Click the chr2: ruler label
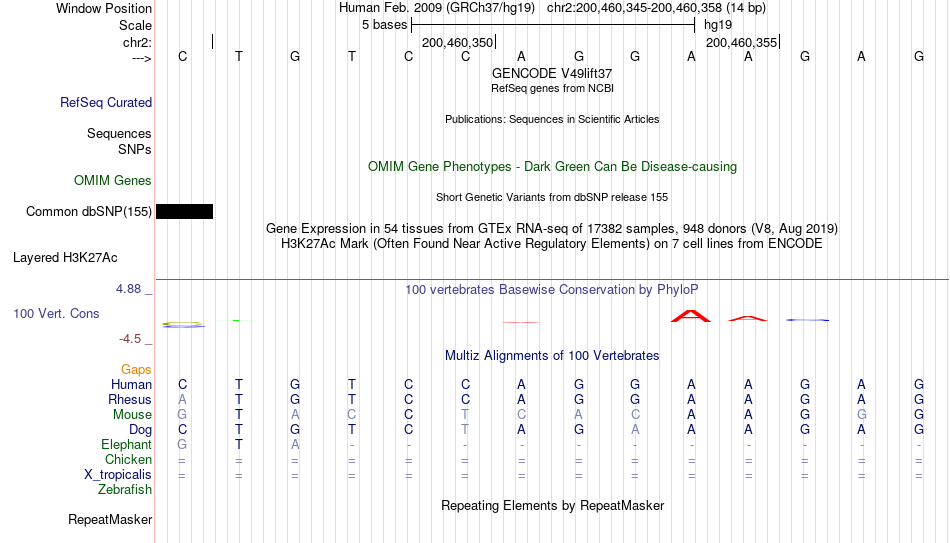This screenshot has height=543, width=950. click(x=137, y=42)
